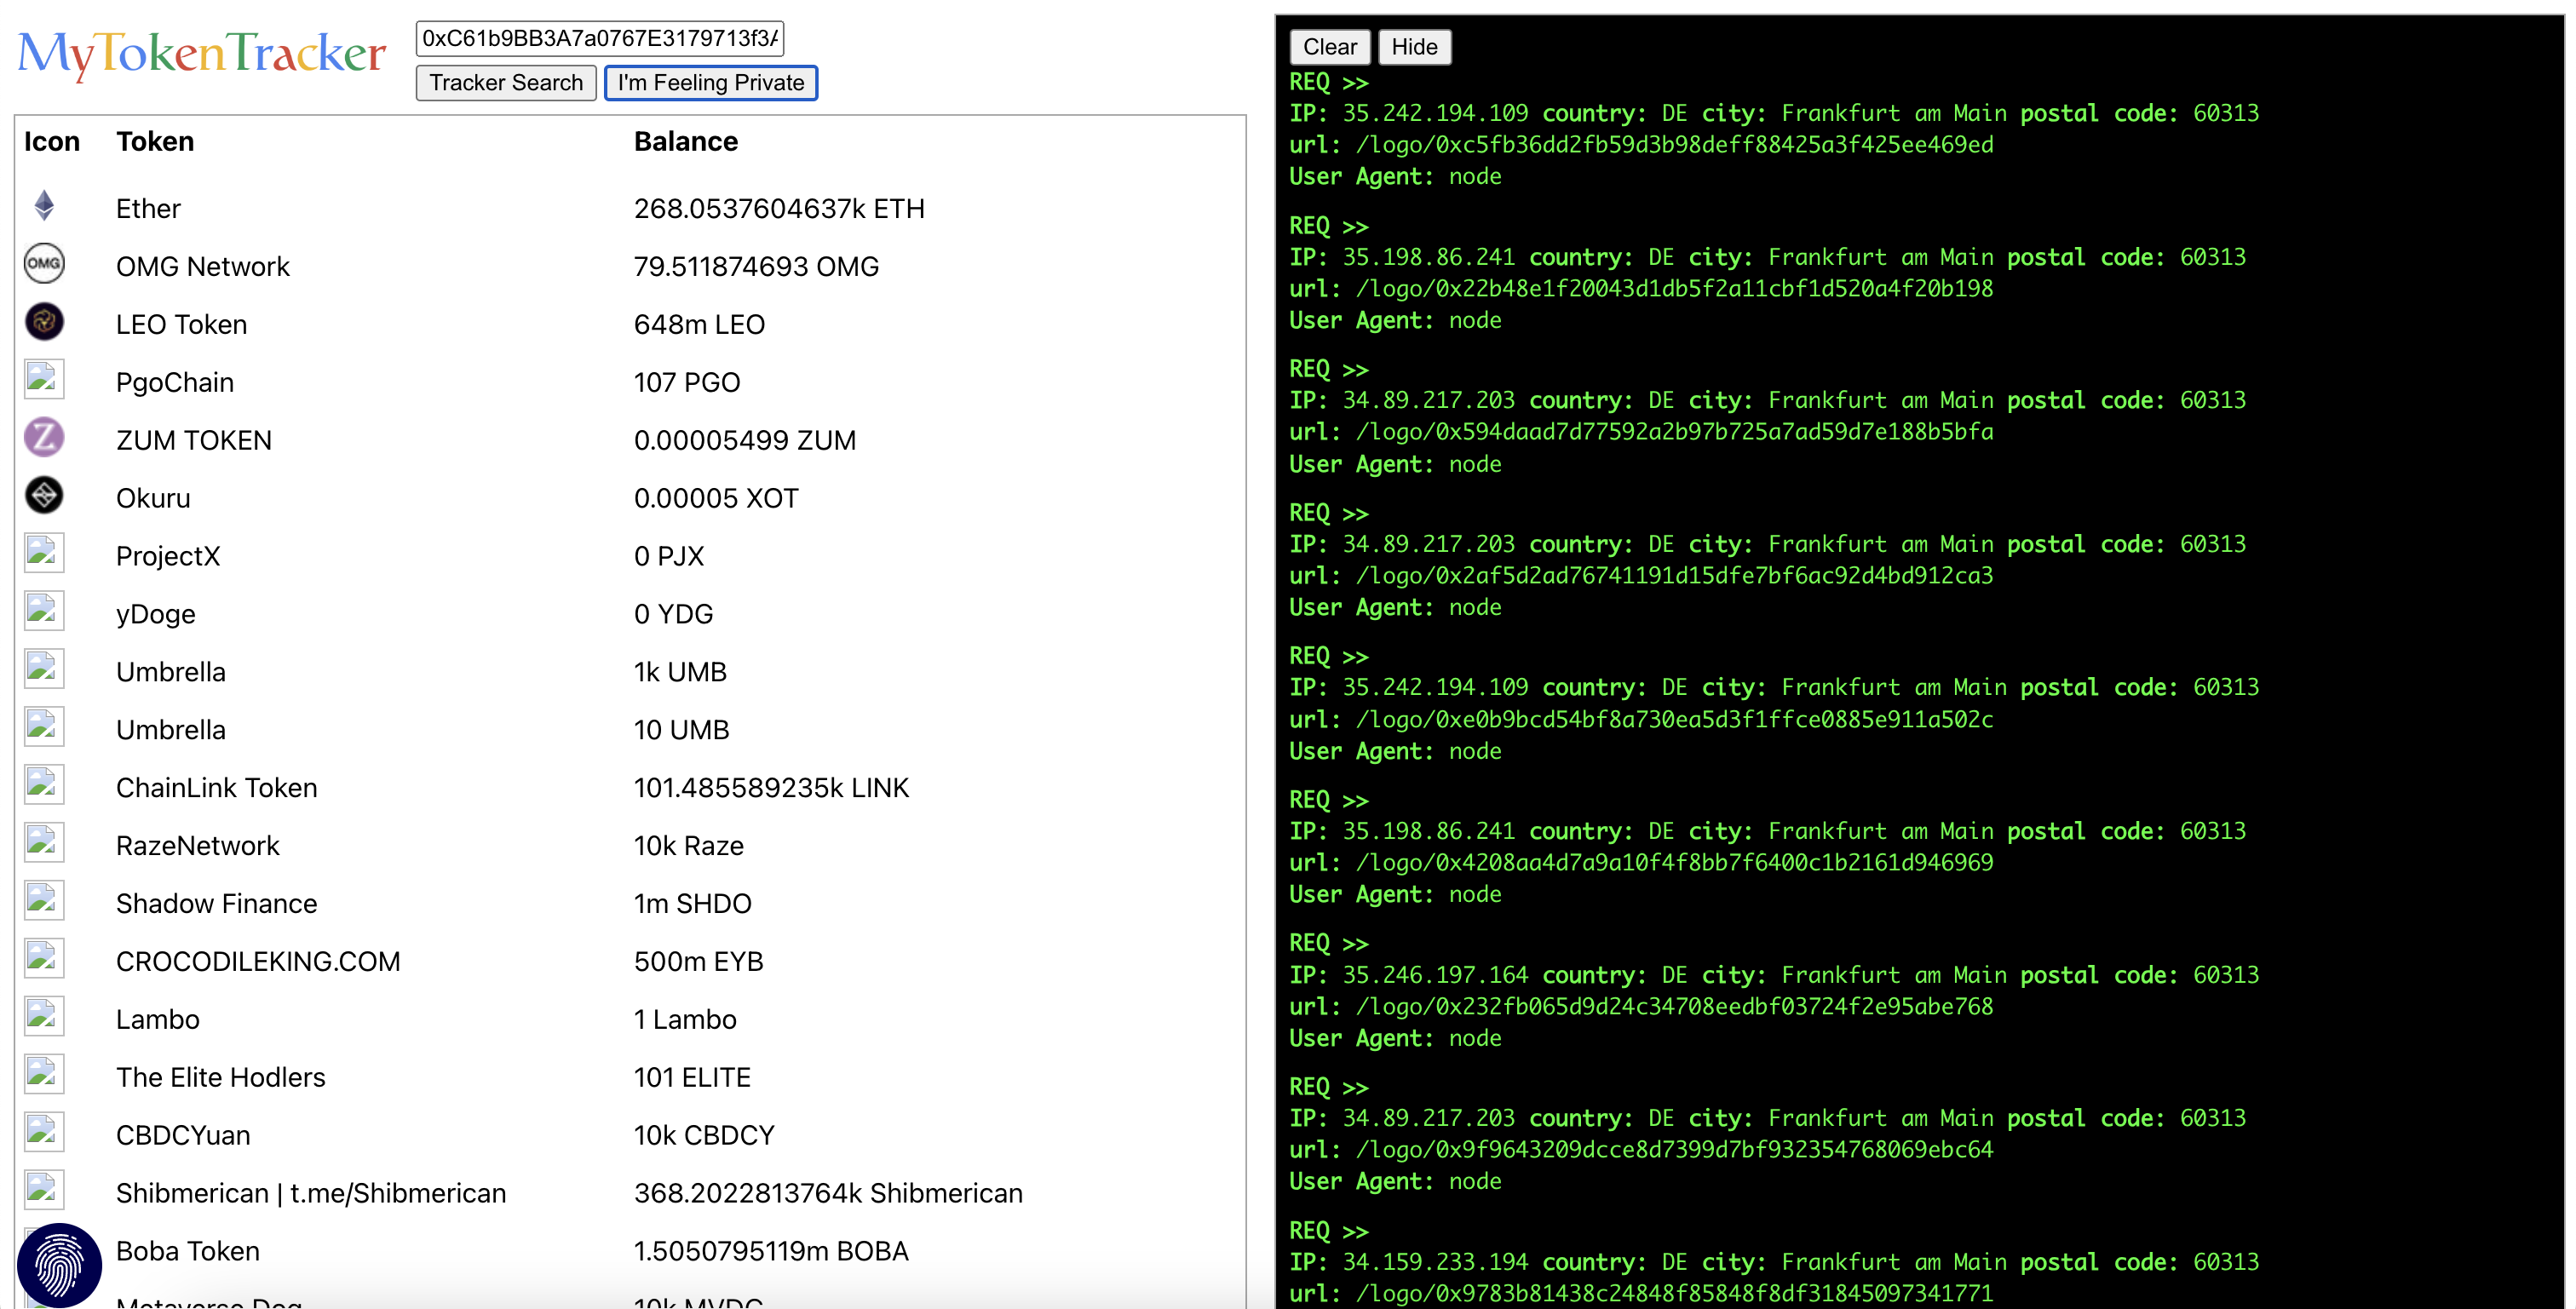The height and width of the screenshot is (1309, 2576).
Task: Click the IP 34.159.233.194 log line
Action: (1774, 1262)
